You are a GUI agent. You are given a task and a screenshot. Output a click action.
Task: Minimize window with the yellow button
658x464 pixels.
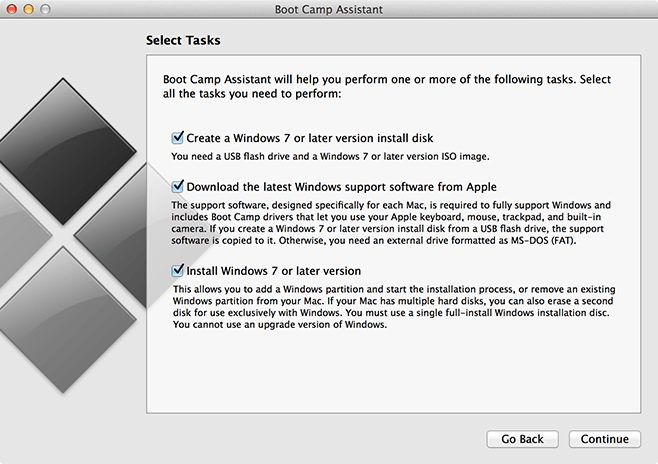click(29, 9)
